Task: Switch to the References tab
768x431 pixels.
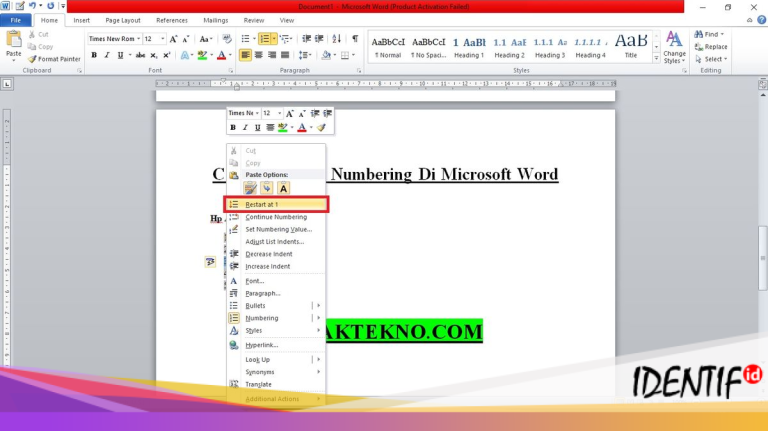Action: (x=171, y=20)
